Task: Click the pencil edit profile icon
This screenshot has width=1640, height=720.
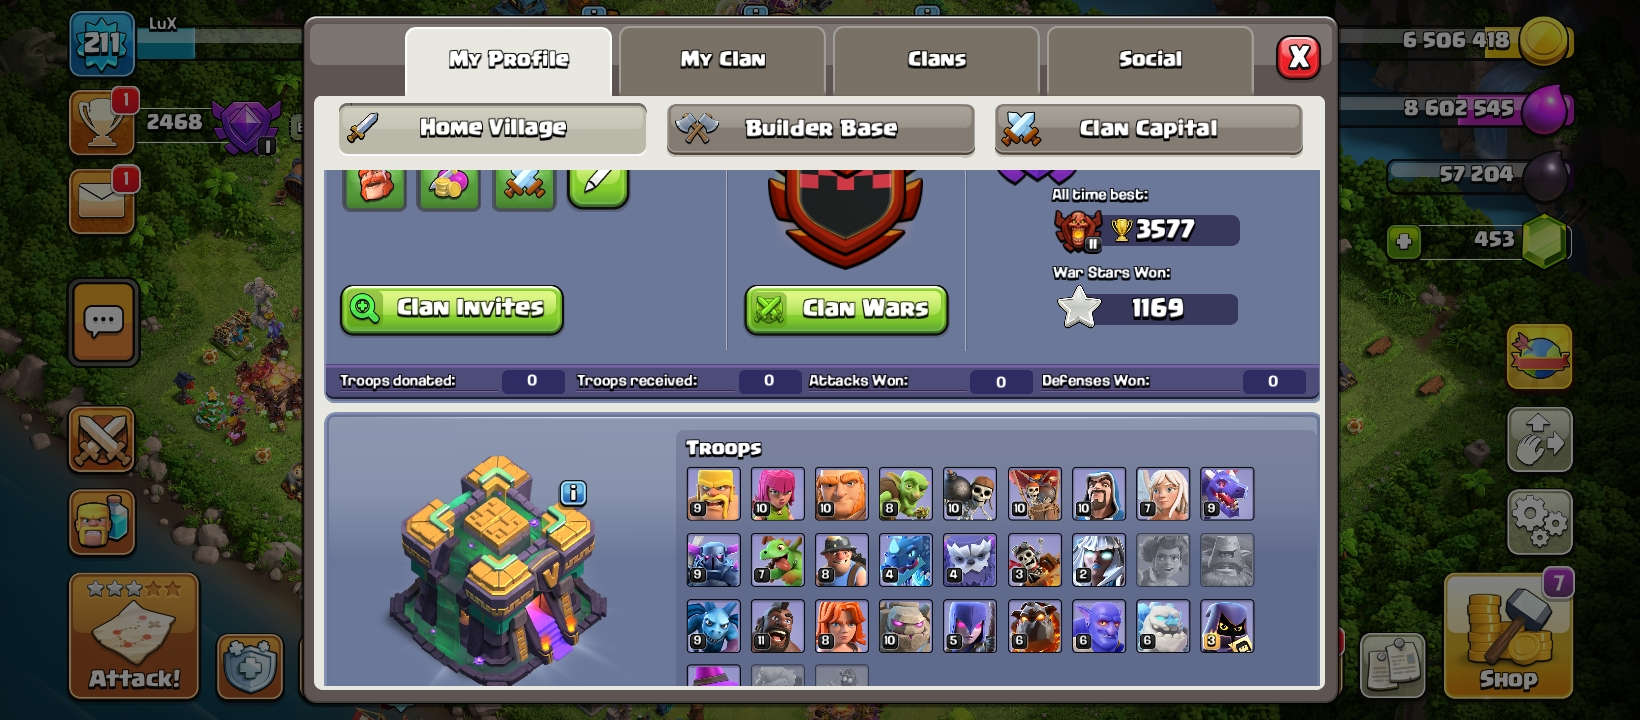Action: tap(598, 186)
